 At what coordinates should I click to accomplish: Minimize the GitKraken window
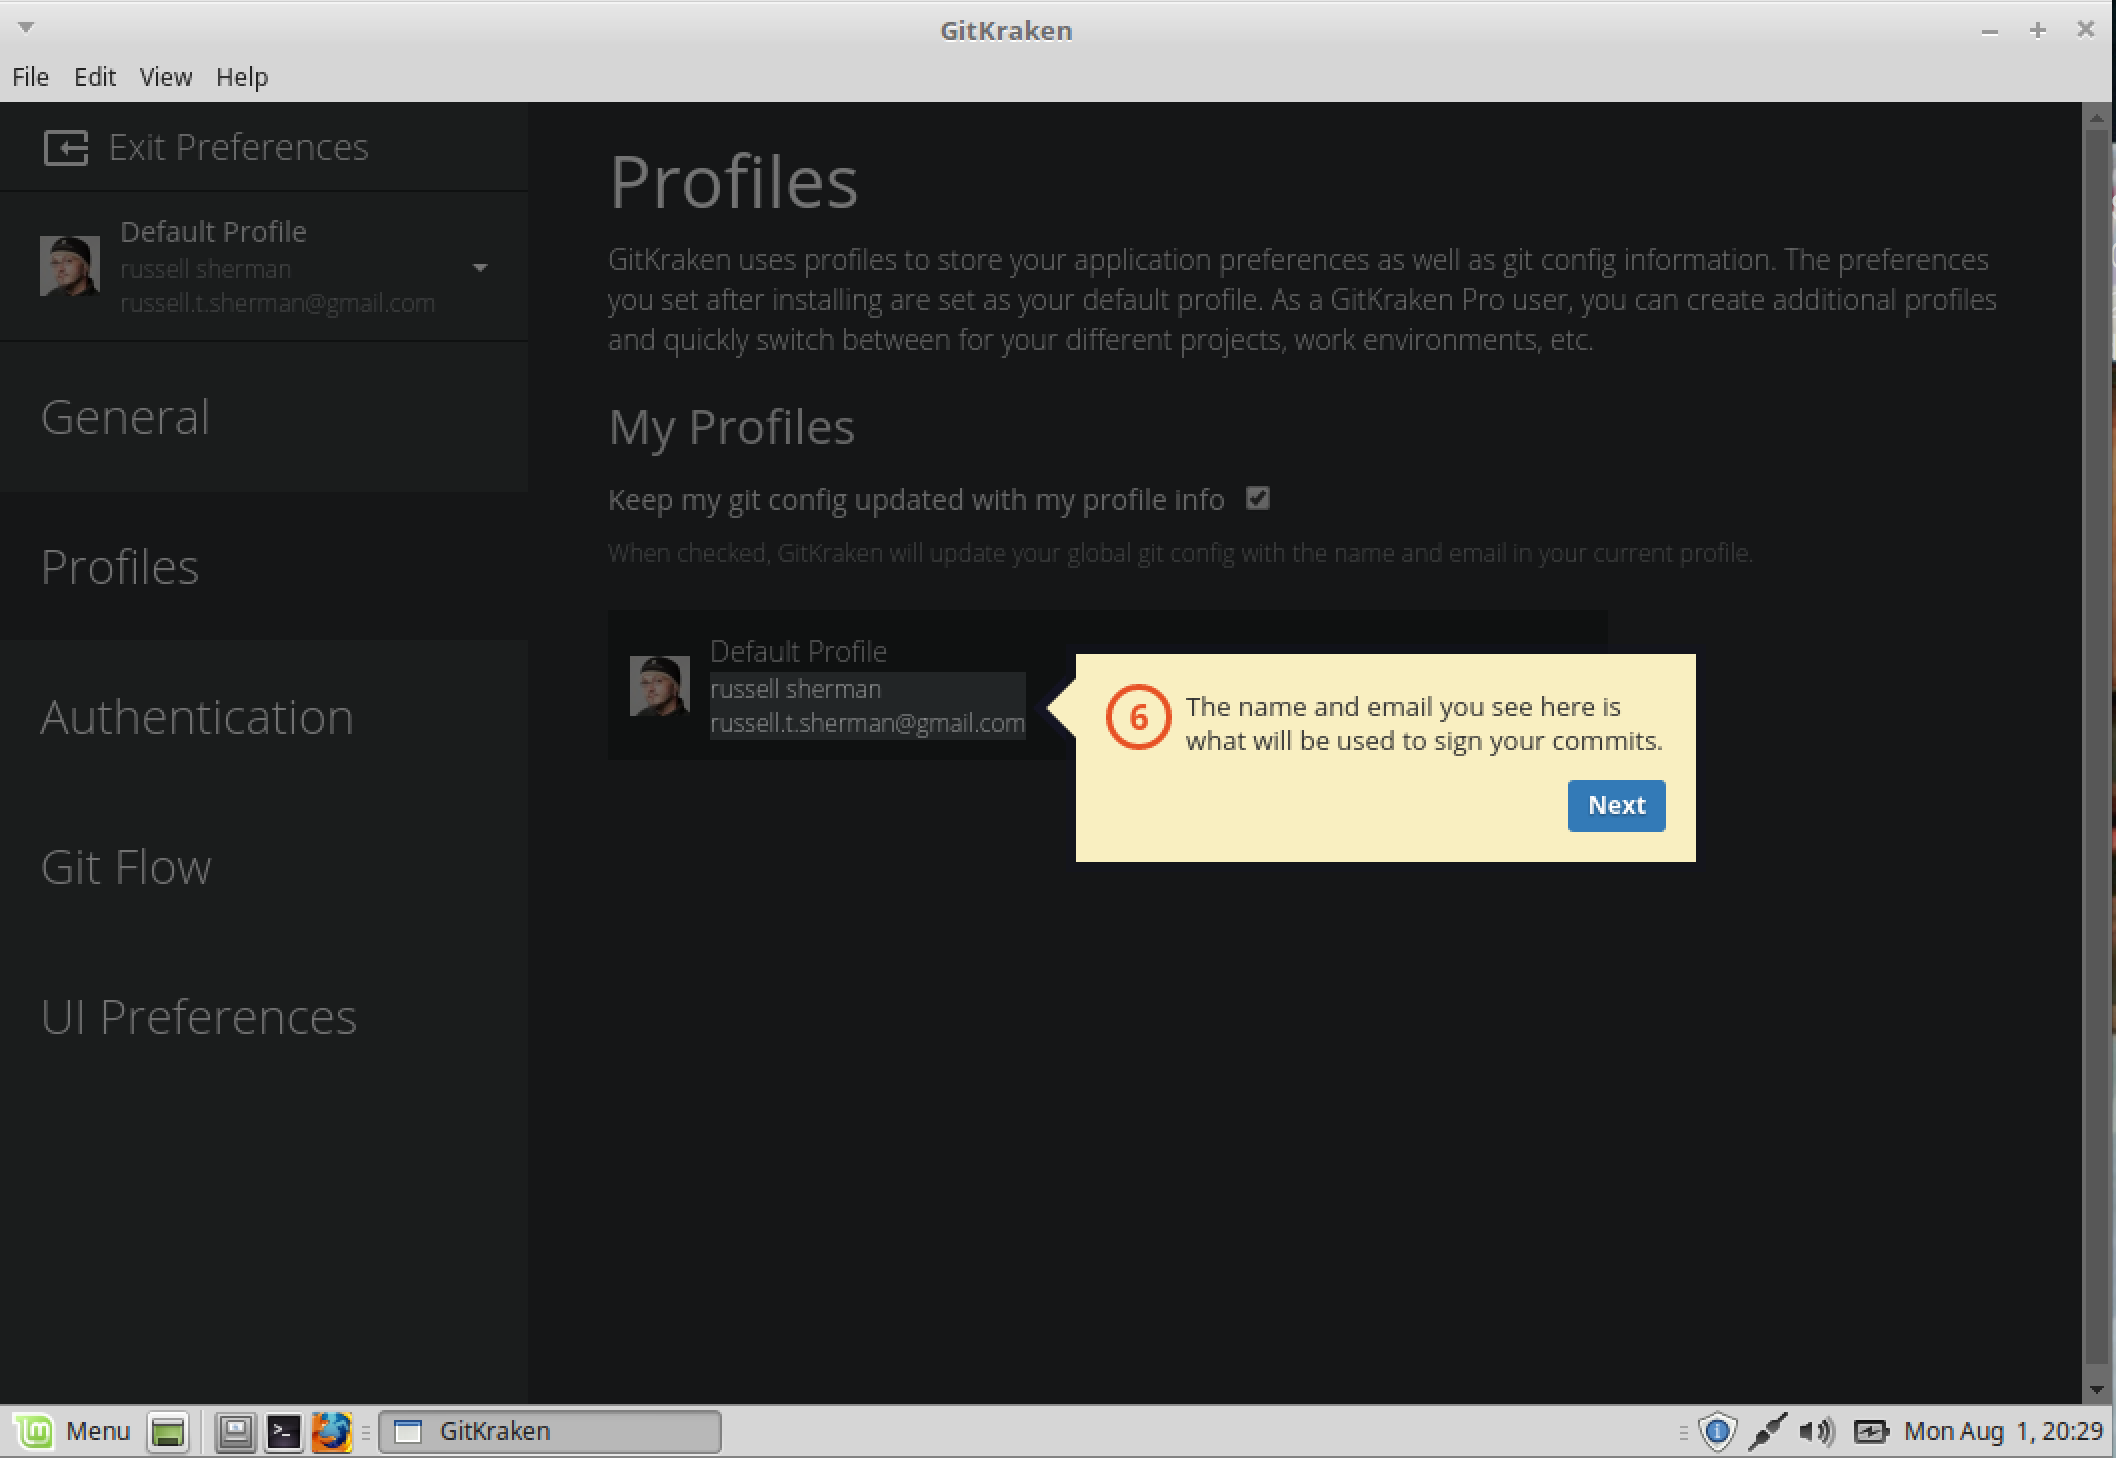[1990, 31]
